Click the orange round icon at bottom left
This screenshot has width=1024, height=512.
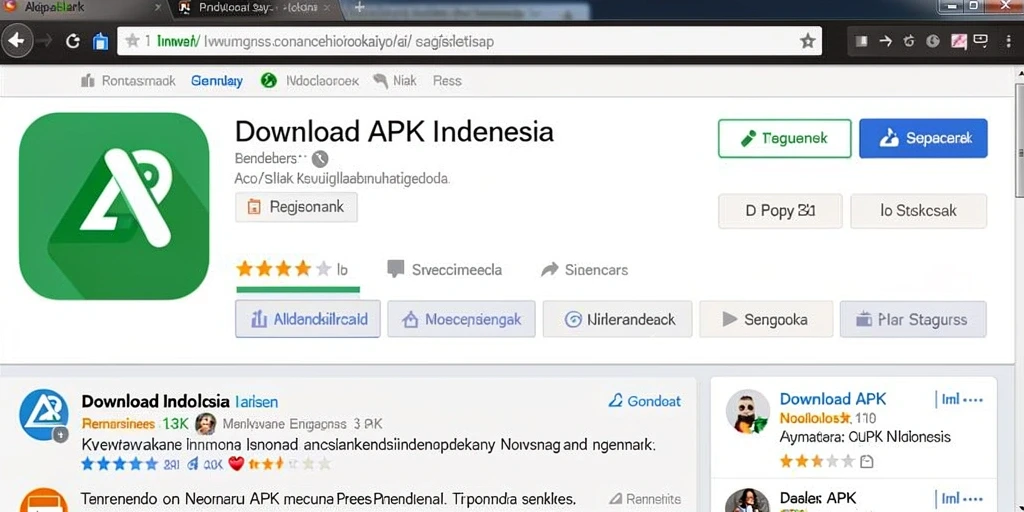point(44,500)
